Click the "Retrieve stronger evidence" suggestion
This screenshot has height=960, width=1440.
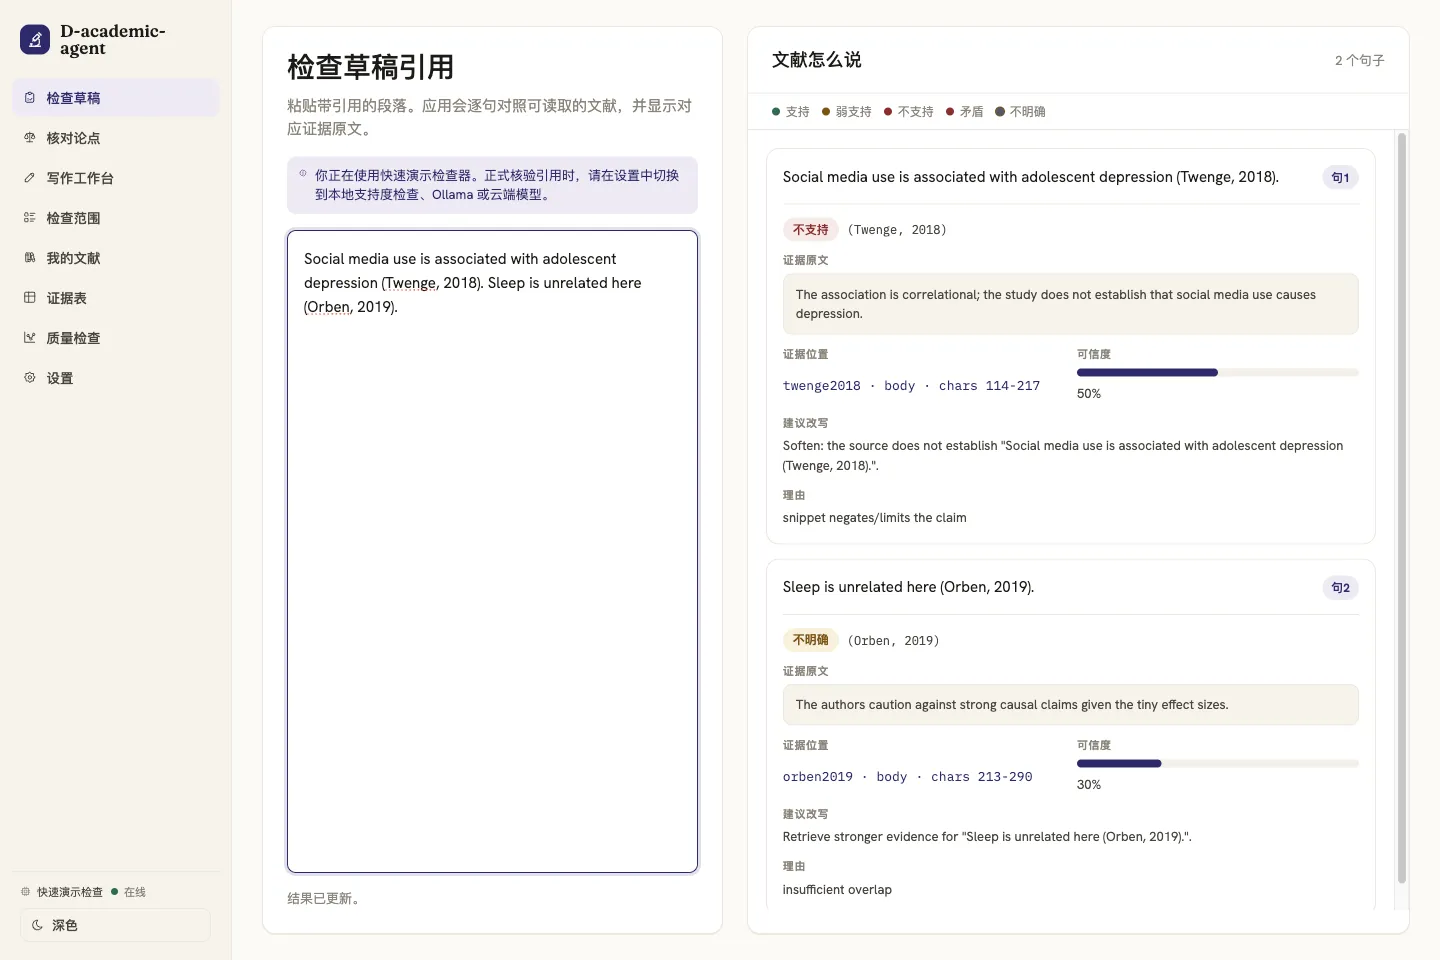pyautogui.click(x=987, y=837)
